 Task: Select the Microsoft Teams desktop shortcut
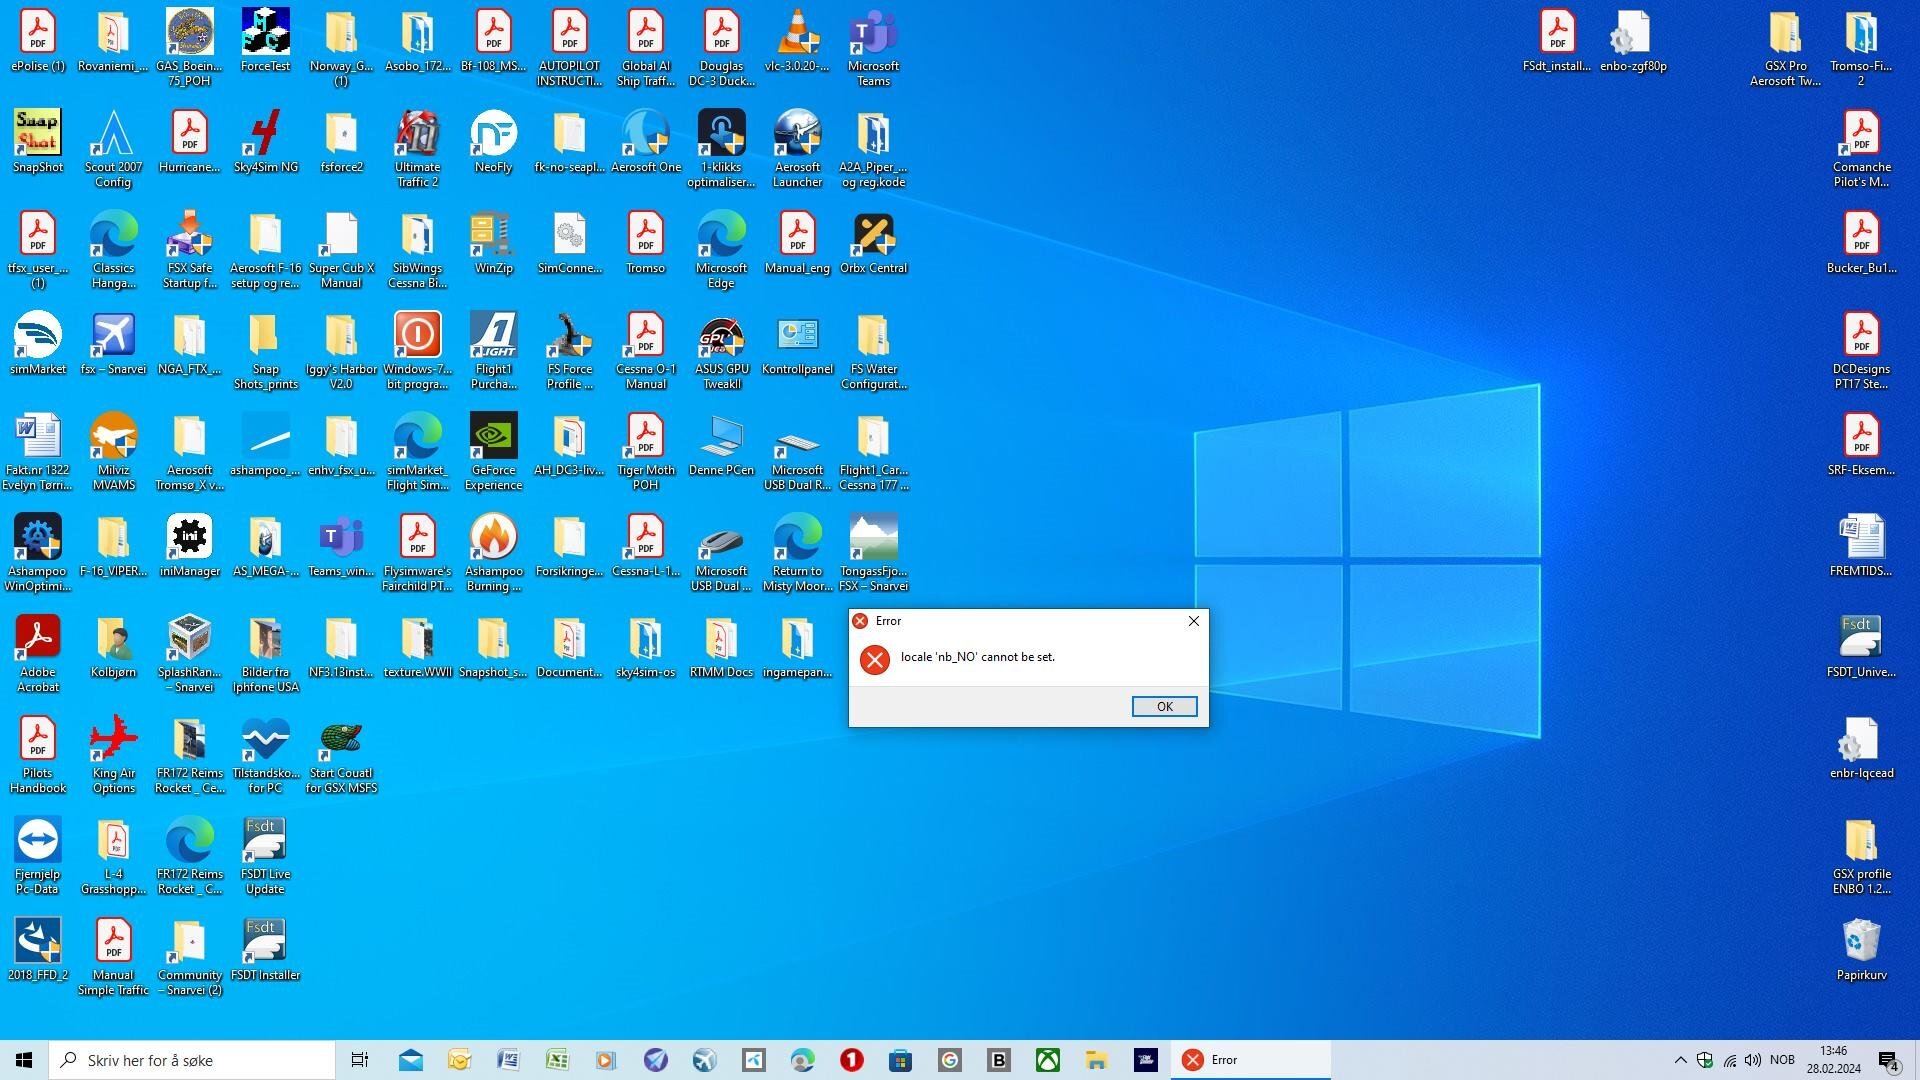873,48
